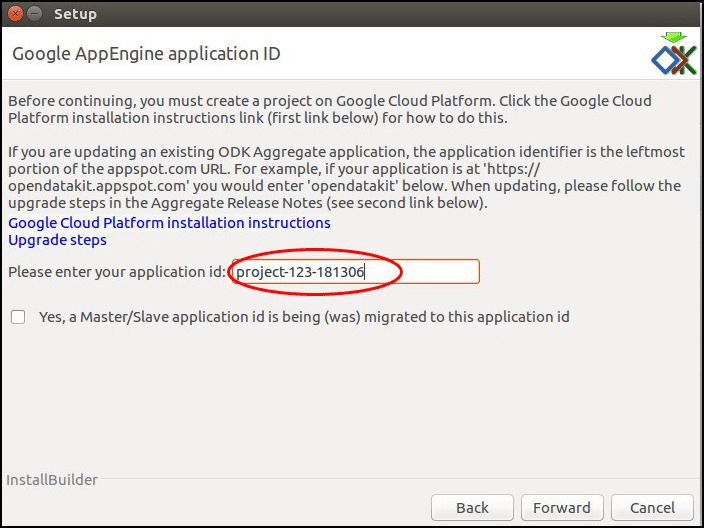Click the Master/Slave migration checkbox label text
Viewport: 704px width, 528px height.
(x=304, y=317)
